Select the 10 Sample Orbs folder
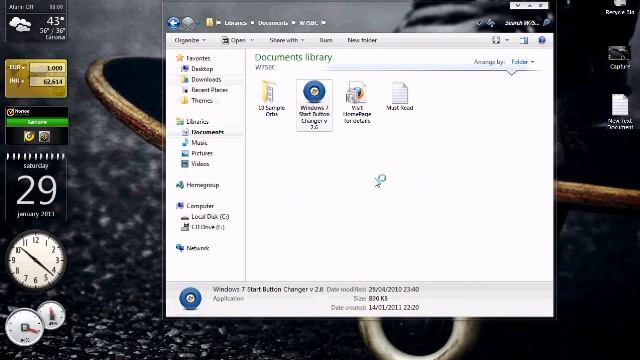This screenshot has height=360, width=640. [x=271, y=98]
